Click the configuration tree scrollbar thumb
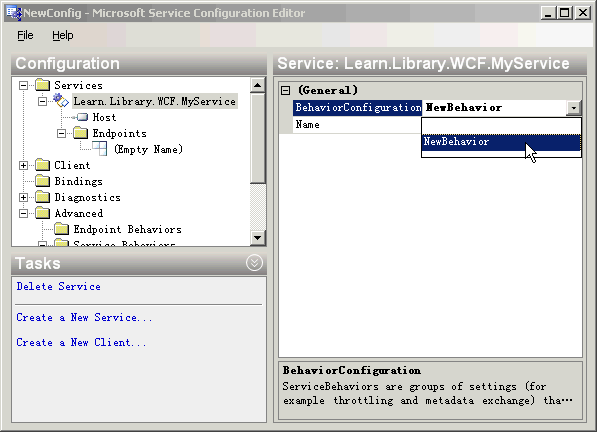The image size is (597, 432). point(258,138)
